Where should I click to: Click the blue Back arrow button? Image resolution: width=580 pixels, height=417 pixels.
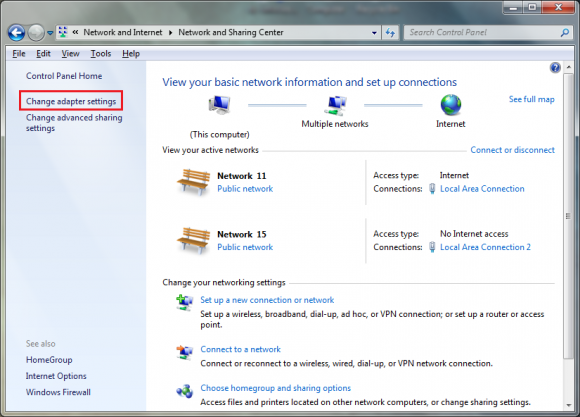click(17, 33)
